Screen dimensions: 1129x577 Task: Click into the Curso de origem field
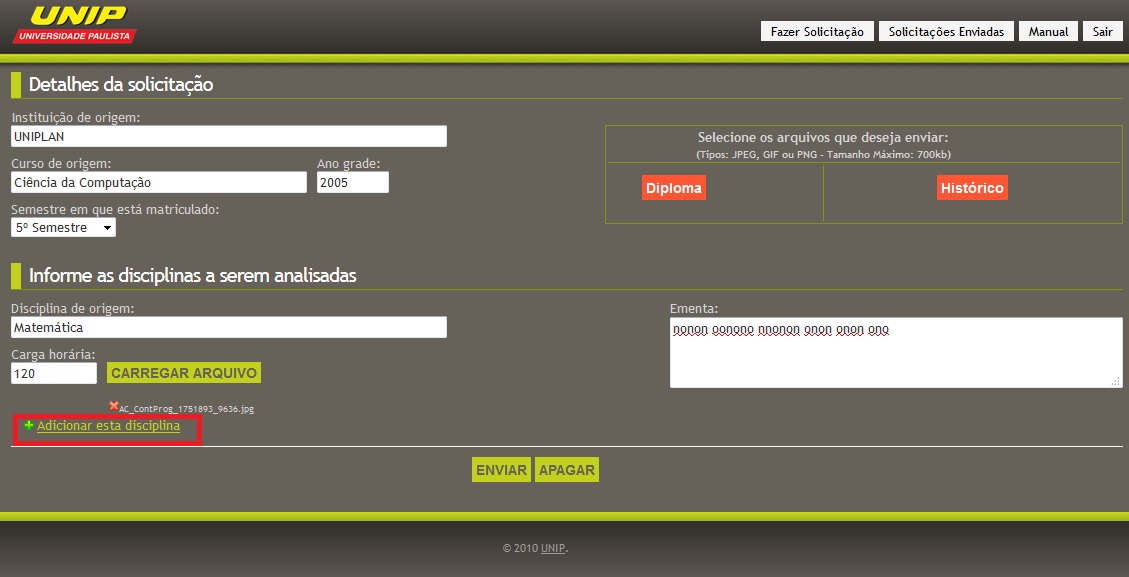[x=158, y=182]
